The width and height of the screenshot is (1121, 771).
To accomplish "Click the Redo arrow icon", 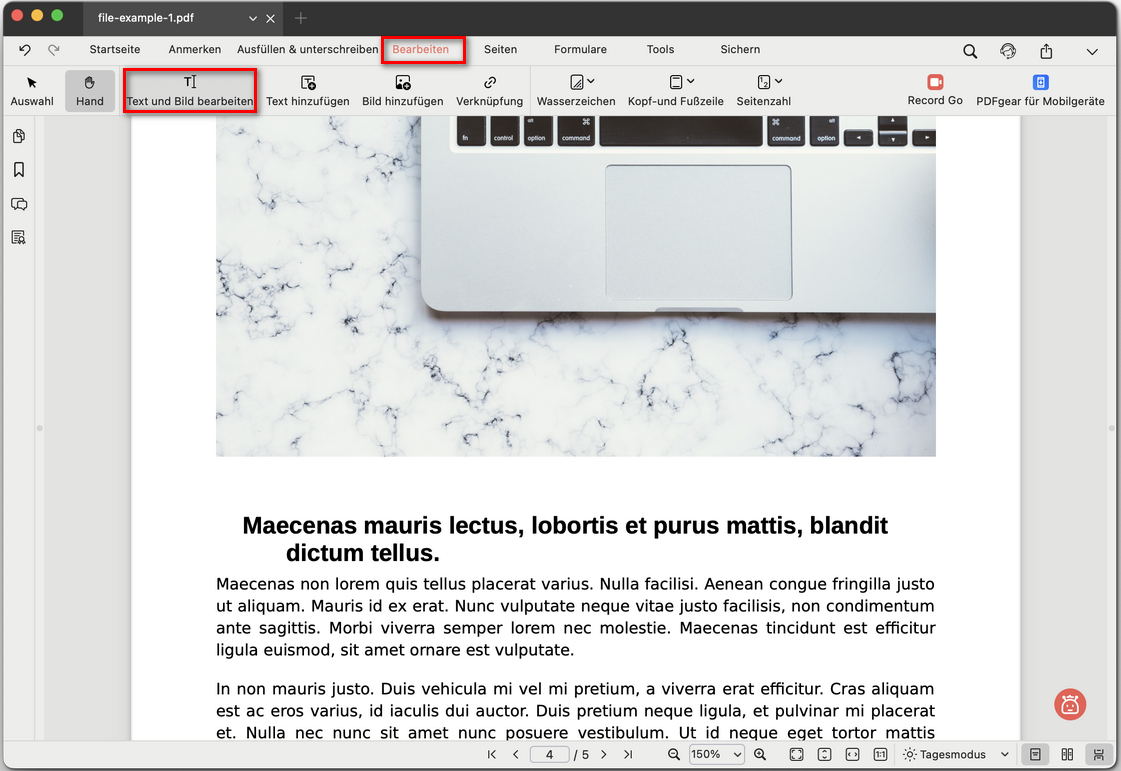I will (x=54, y=50).
